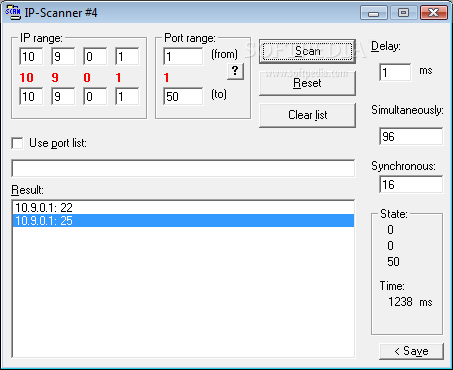Click the red current IP octet 10
Viewport: 453px width, 370px height.
coord(26,78)
